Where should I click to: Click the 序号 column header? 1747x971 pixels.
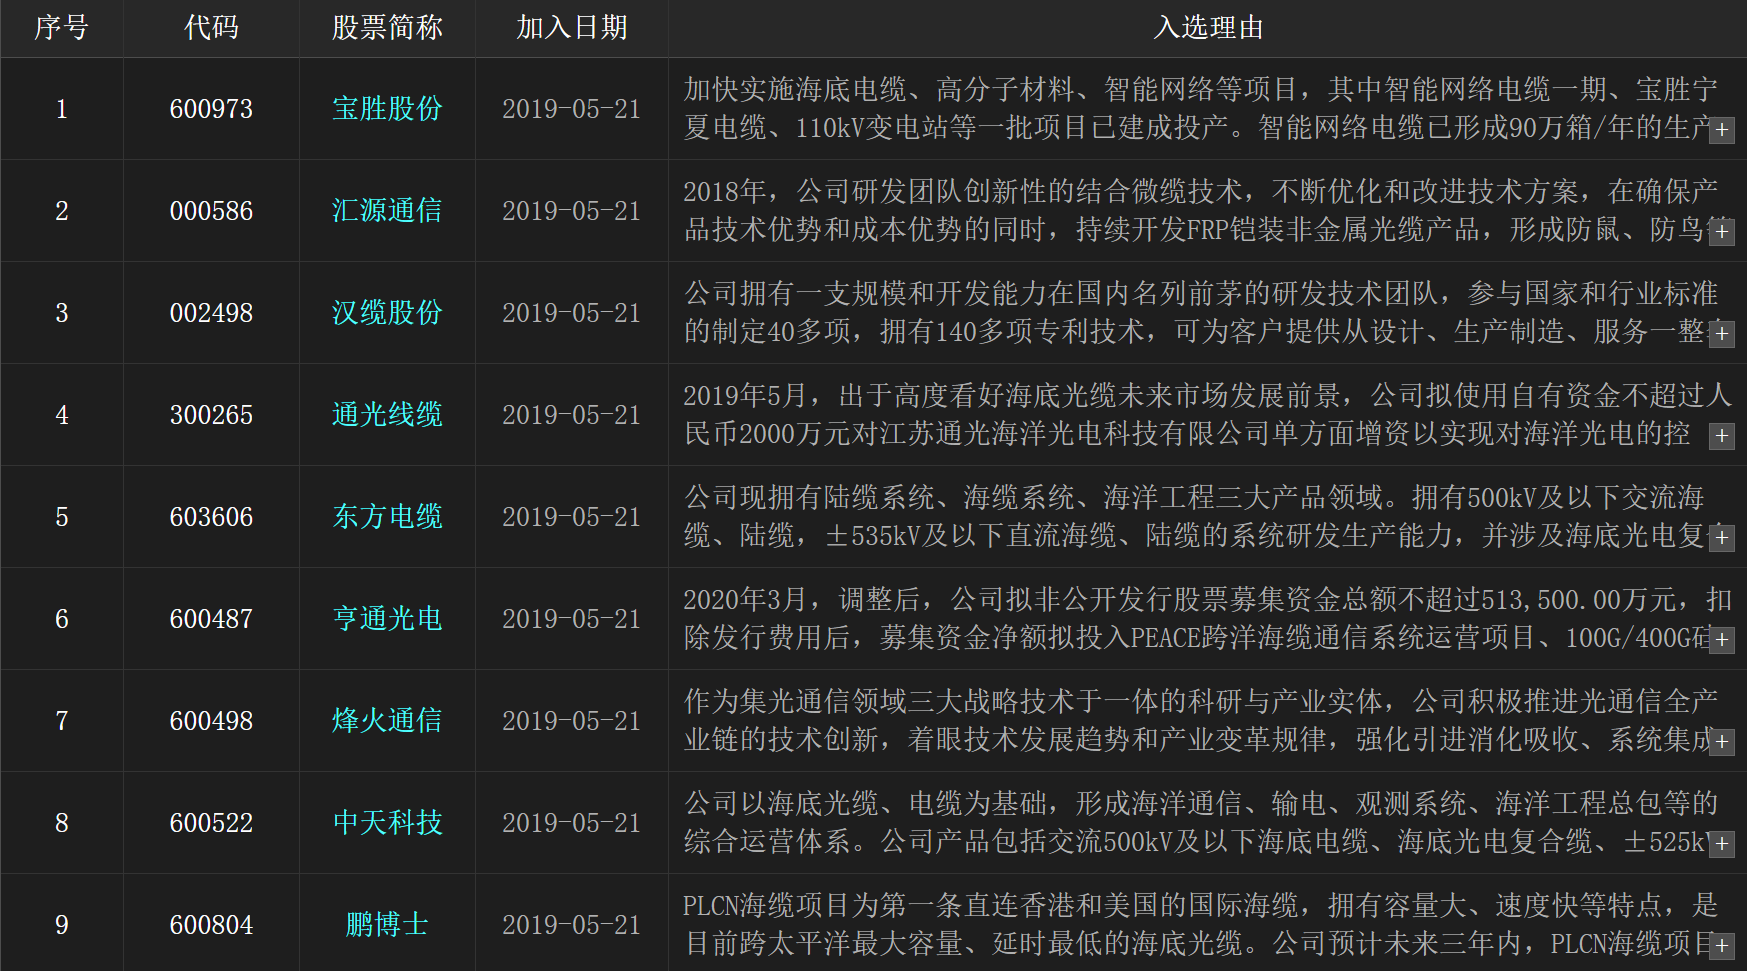click(62, 28)
